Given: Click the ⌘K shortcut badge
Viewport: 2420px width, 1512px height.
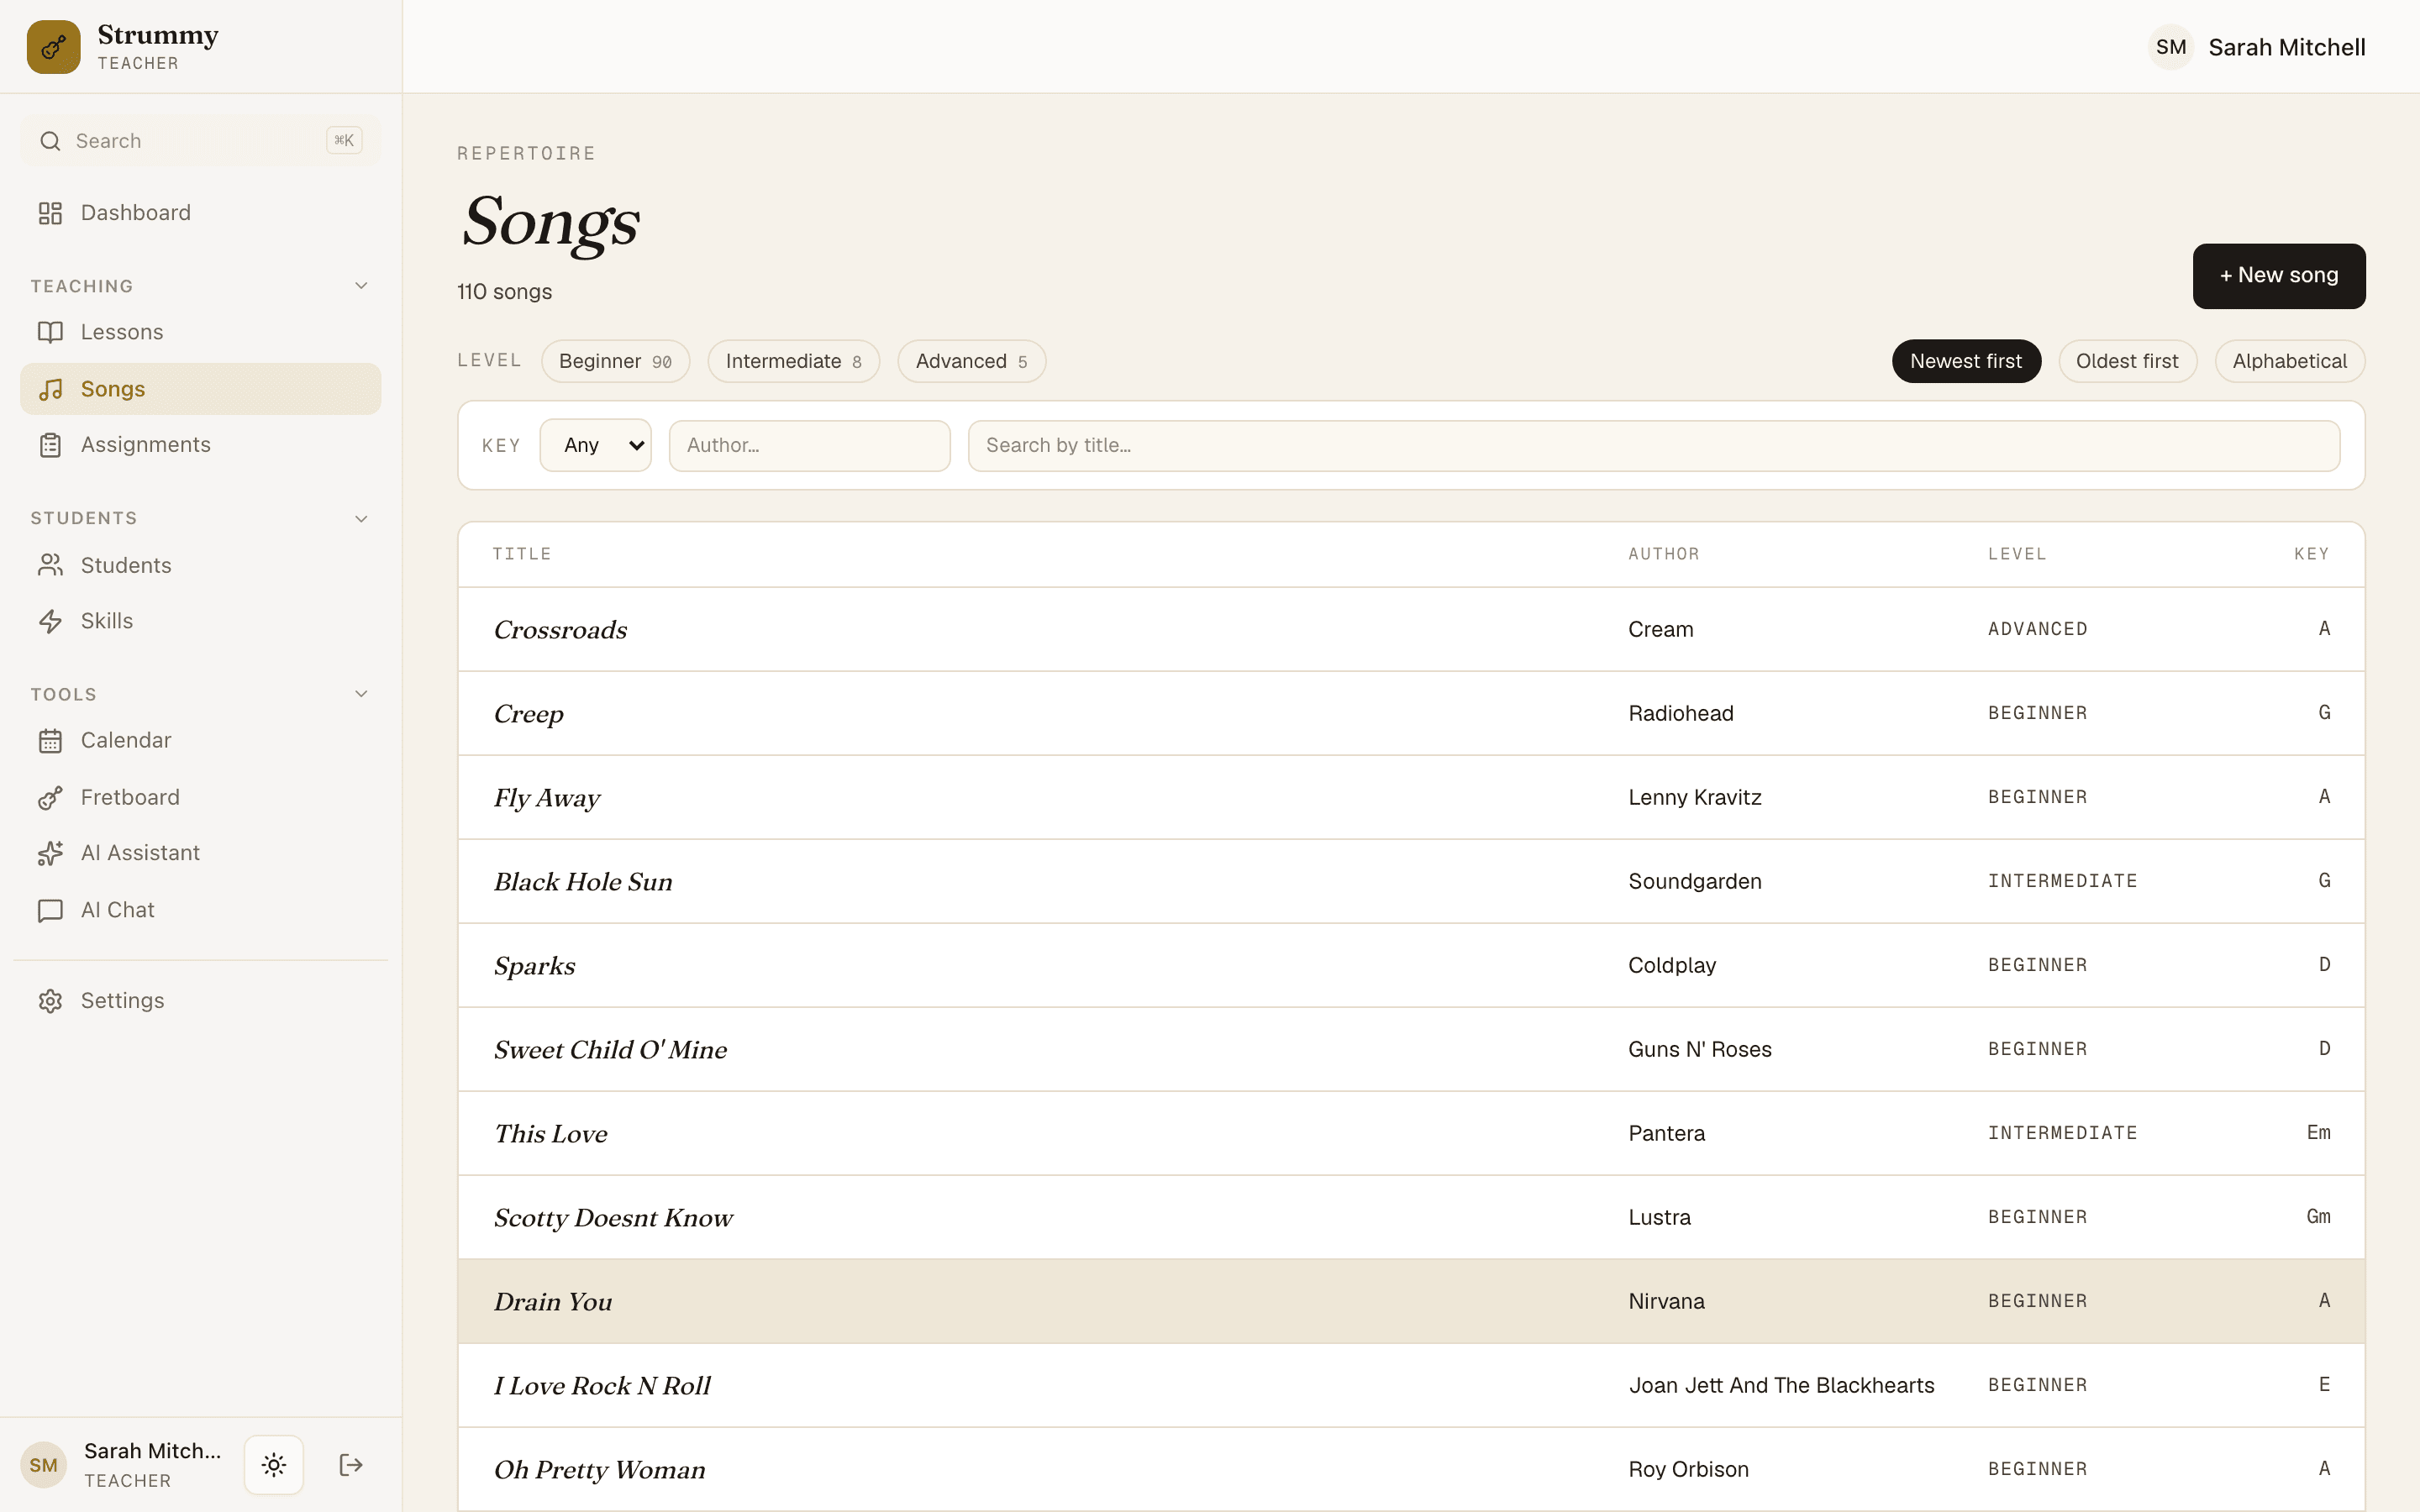Looking at the screenshot, I should tap(344, 140).
